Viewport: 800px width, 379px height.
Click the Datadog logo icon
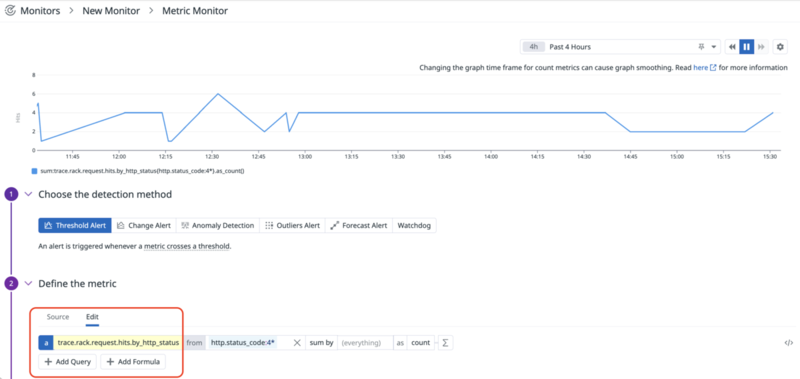[x=9, y=11]
